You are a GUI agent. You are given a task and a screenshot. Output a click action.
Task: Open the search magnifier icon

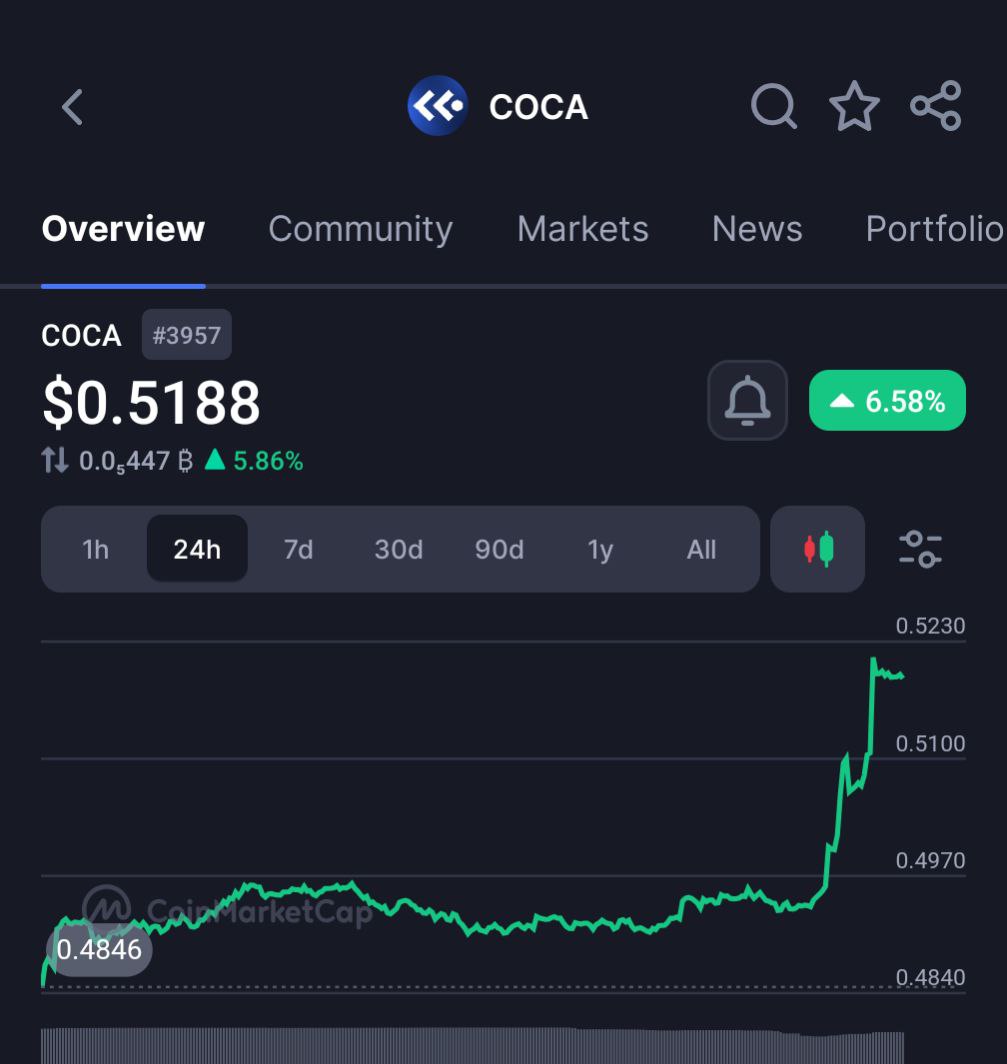tap(774, 106)
